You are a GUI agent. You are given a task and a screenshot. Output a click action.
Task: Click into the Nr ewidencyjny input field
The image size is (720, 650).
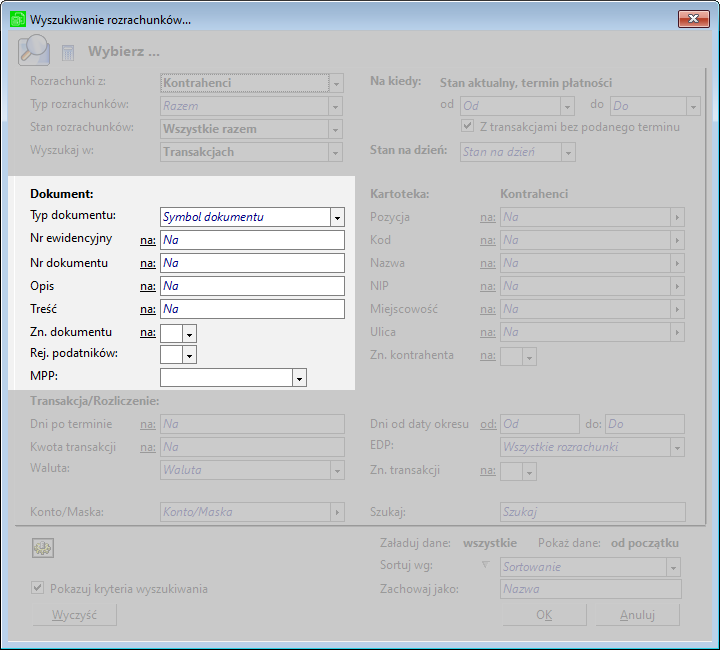[x=252, y=240]
